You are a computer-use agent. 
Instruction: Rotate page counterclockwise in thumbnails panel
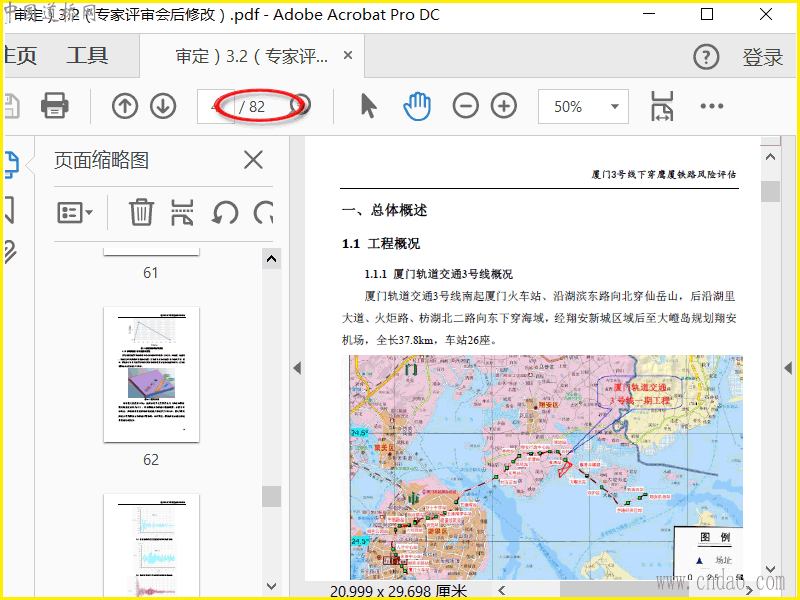pyautogui.click(x=225, y=212)
